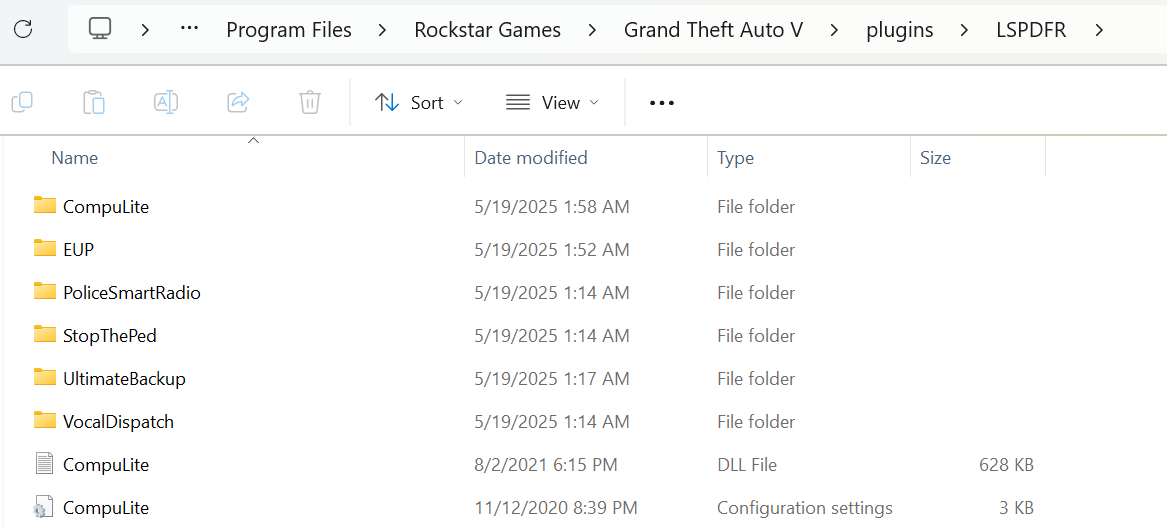Expand the chevron after LSPDFR breadcrumb

point(1099,30)
